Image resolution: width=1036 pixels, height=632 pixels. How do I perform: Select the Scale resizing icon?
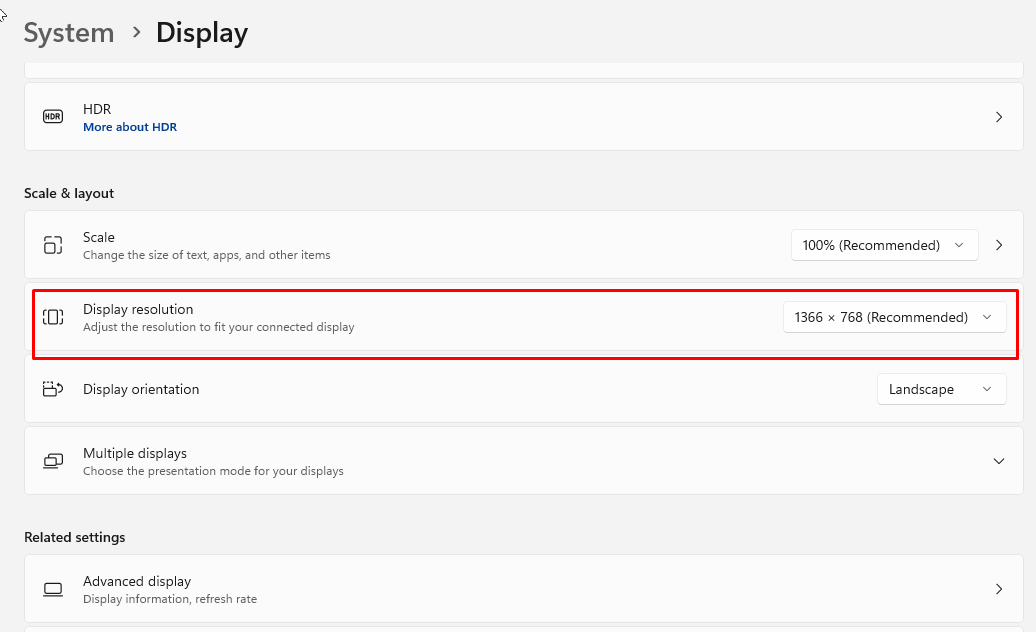(x=52, y=245)
